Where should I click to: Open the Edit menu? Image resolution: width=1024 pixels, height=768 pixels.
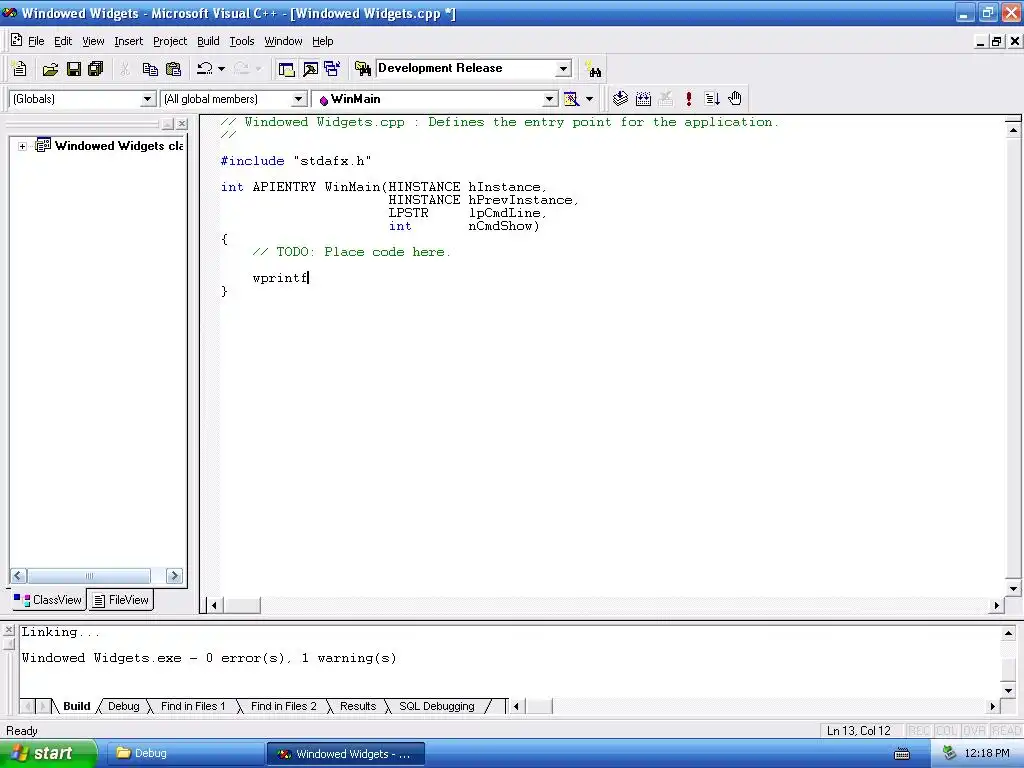(x=63, y=41)
